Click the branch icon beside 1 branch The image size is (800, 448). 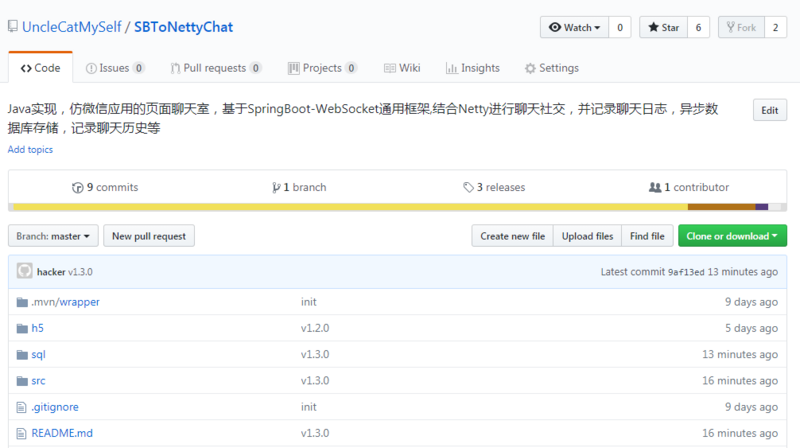[276, 188]
